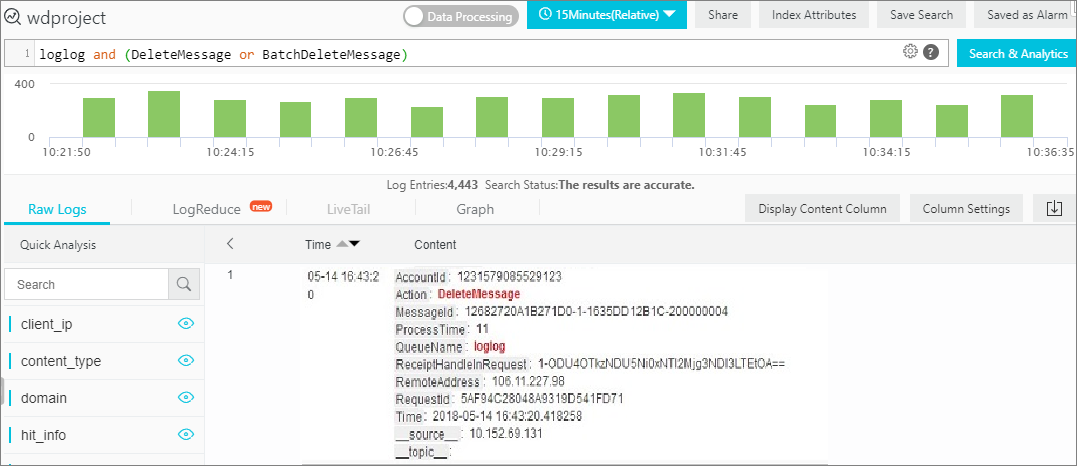Click the Share button
This screenshot has height=466, width=1077.
coord(723,14)
